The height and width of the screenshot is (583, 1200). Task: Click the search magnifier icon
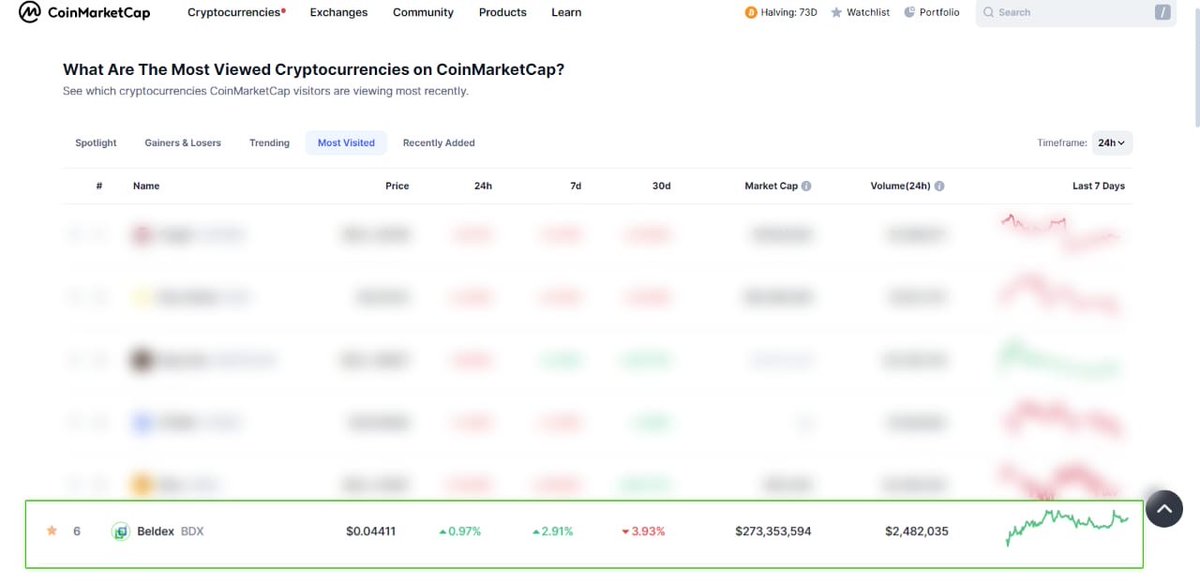click(989, 13)
